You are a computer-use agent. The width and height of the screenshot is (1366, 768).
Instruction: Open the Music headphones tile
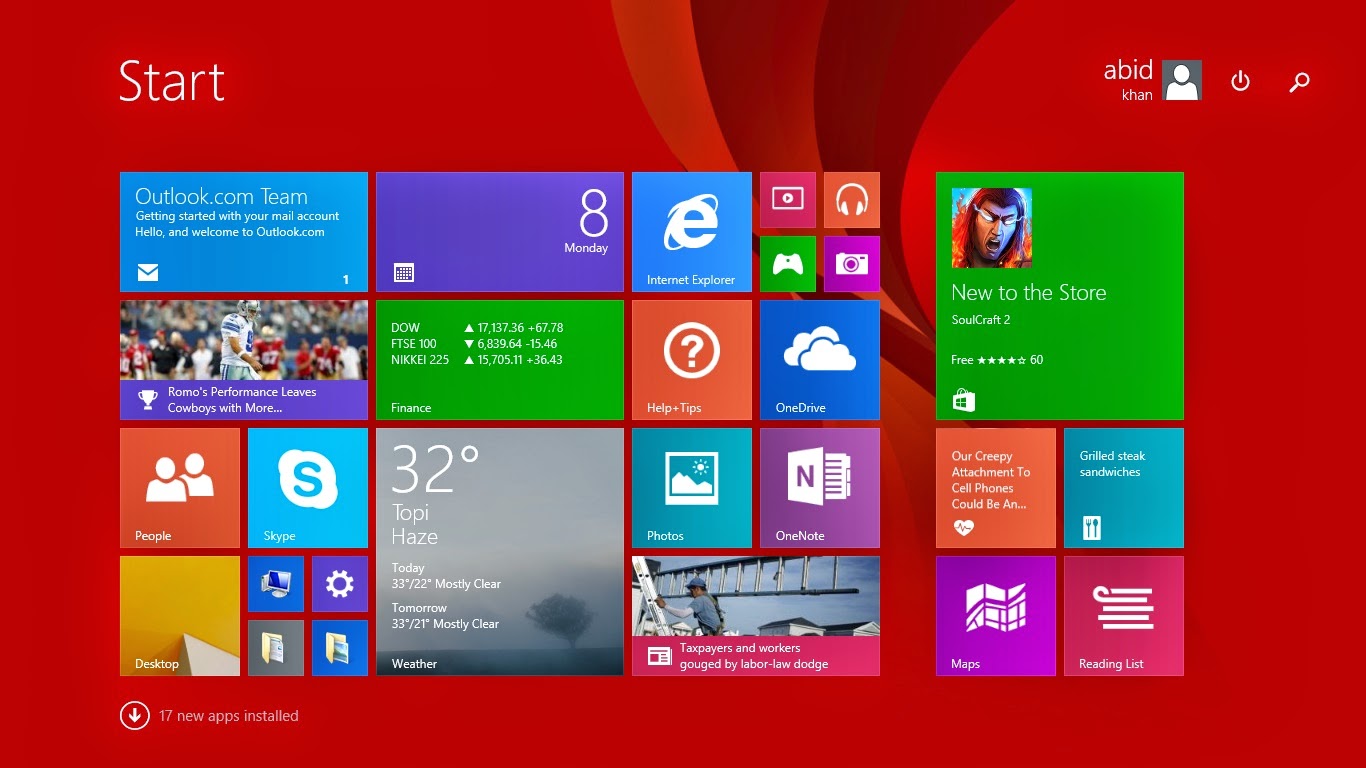pyautogui.click(x=852, y=200)
